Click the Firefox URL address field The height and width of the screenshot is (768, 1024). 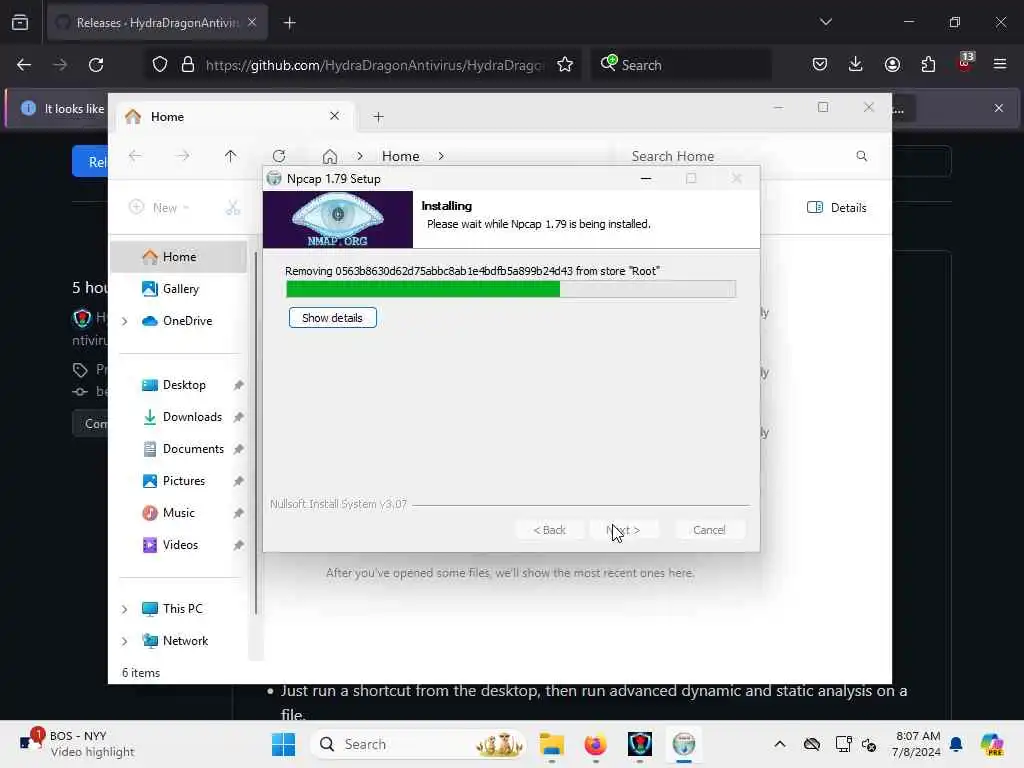374,65
